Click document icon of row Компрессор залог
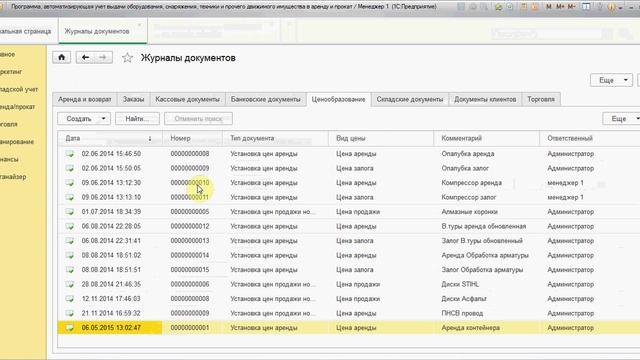 (x=70, y=197)
